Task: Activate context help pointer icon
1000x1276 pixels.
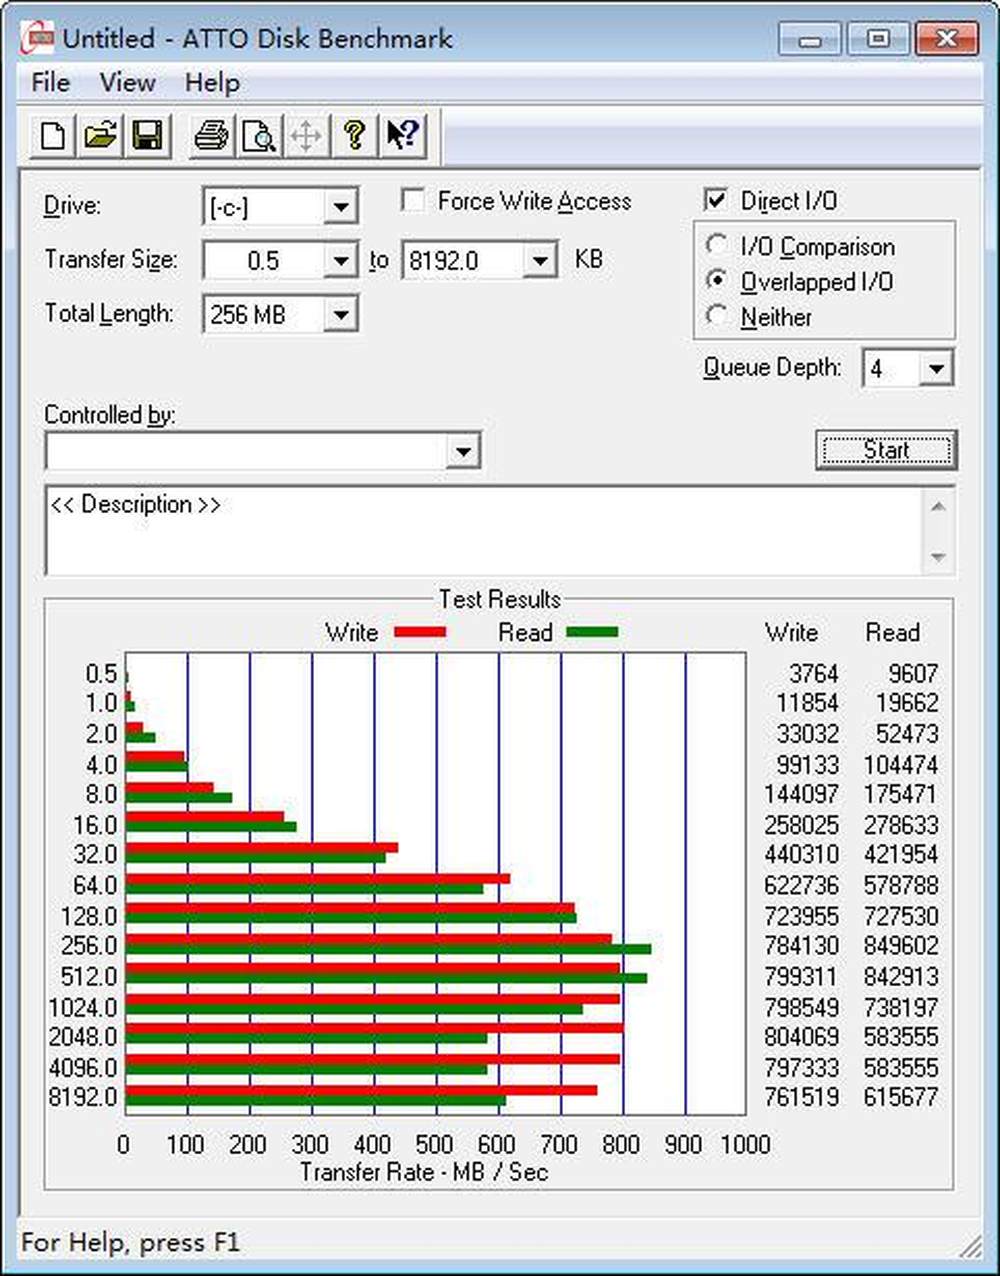Action: (x=402, y=136)
